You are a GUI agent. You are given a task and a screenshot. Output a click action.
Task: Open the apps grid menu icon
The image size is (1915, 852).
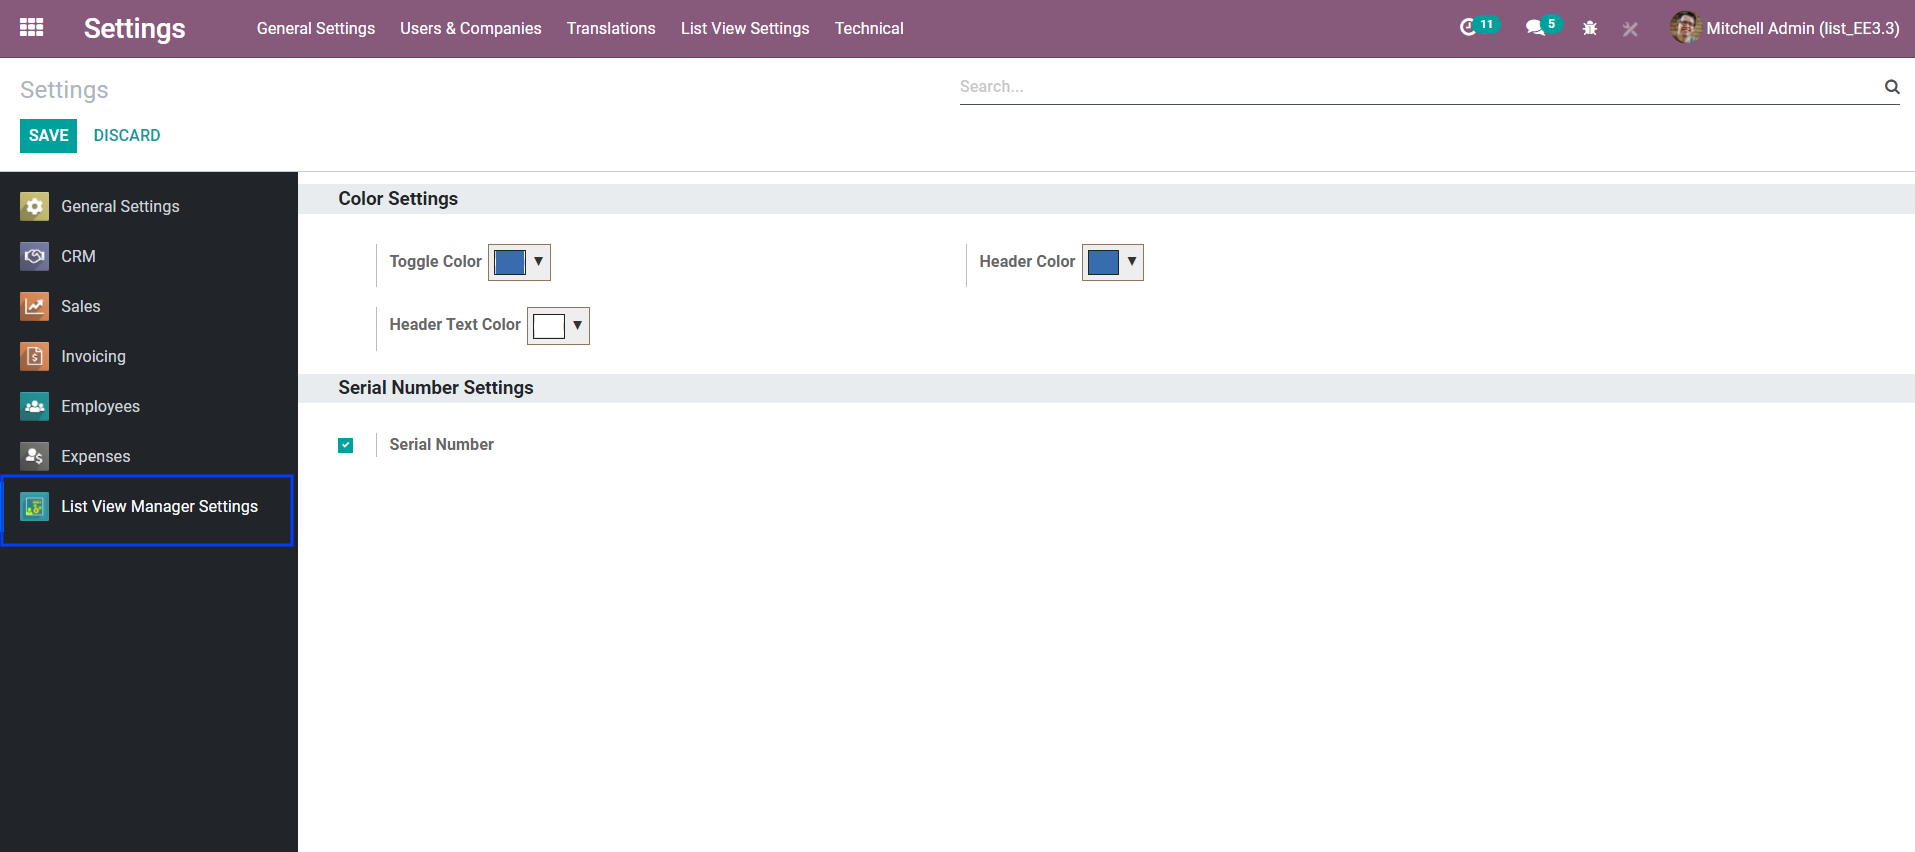click(32, 28)
